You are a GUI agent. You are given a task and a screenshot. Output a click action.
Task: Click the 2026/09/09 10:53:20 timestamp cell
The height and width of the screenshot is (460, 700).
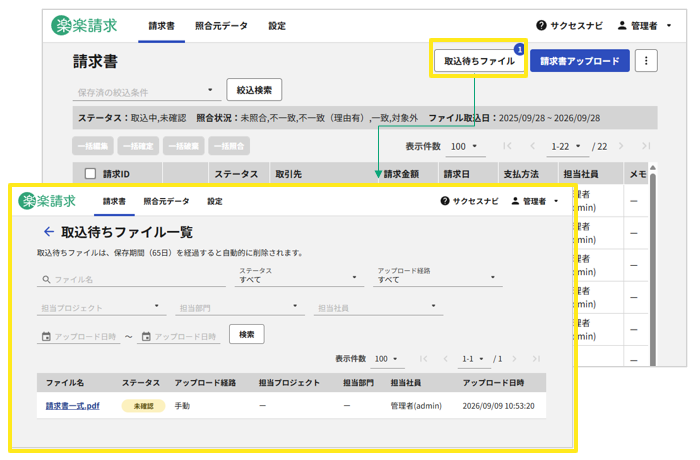pyautogui.click(x=498, y=406)
